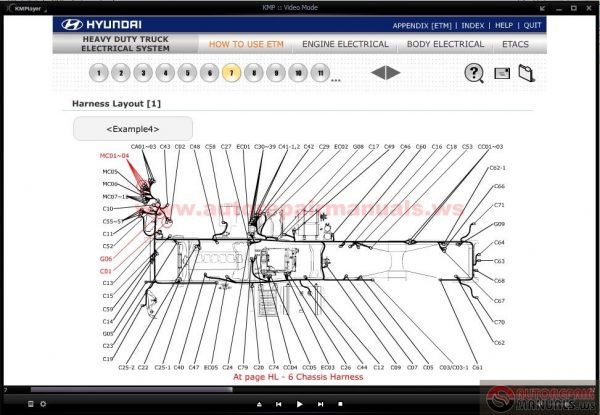This screenshot has height=415, width=600.
Task: Open the HELP link
Action: click(x=504, y=26)
